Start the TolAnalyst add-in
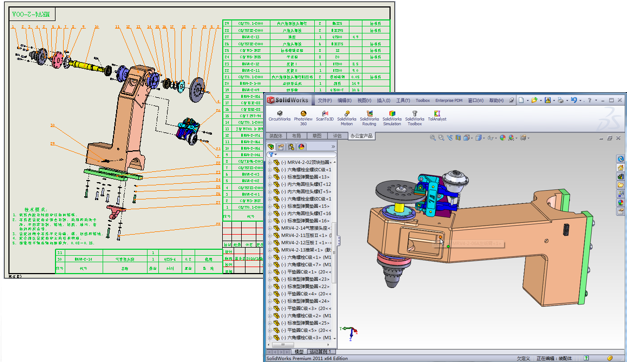Viewport: 628px width, 362px height. tap(437, 116)
